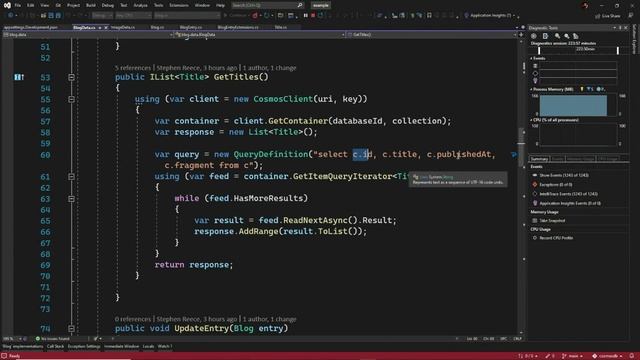This screenshot has width=640, height=360.
Task: Select the Events tab in Diagnostic Tools
Action: click(x=558, y=159)
